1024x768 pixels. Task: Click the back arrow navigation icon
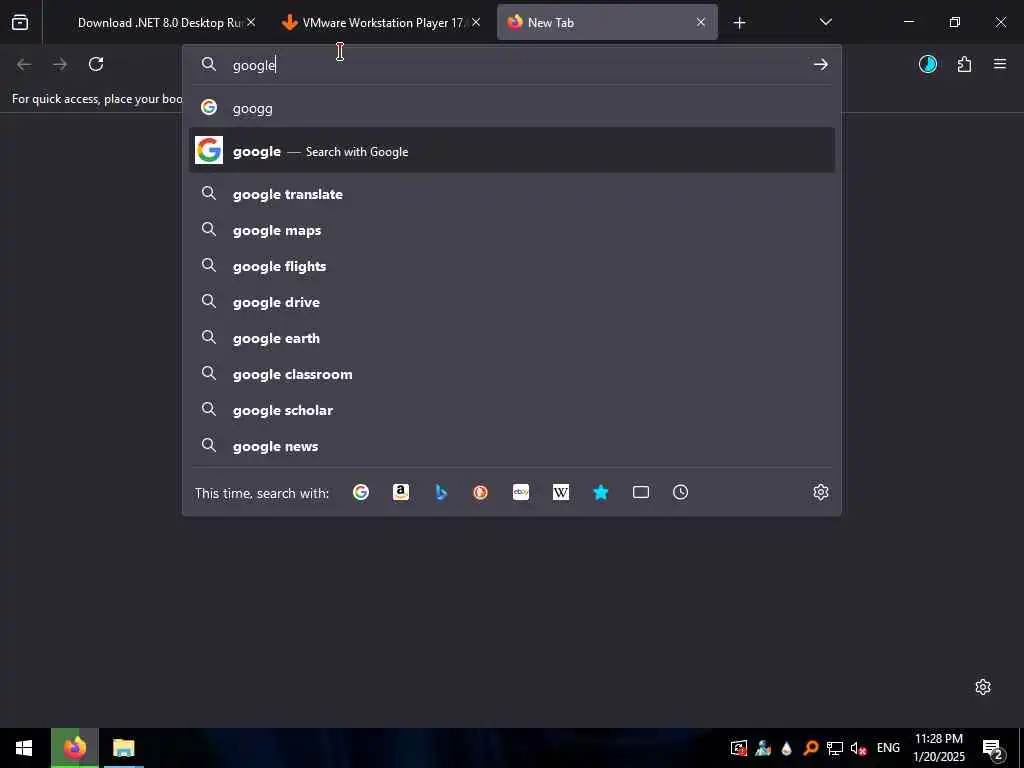(x=24, y=64)
